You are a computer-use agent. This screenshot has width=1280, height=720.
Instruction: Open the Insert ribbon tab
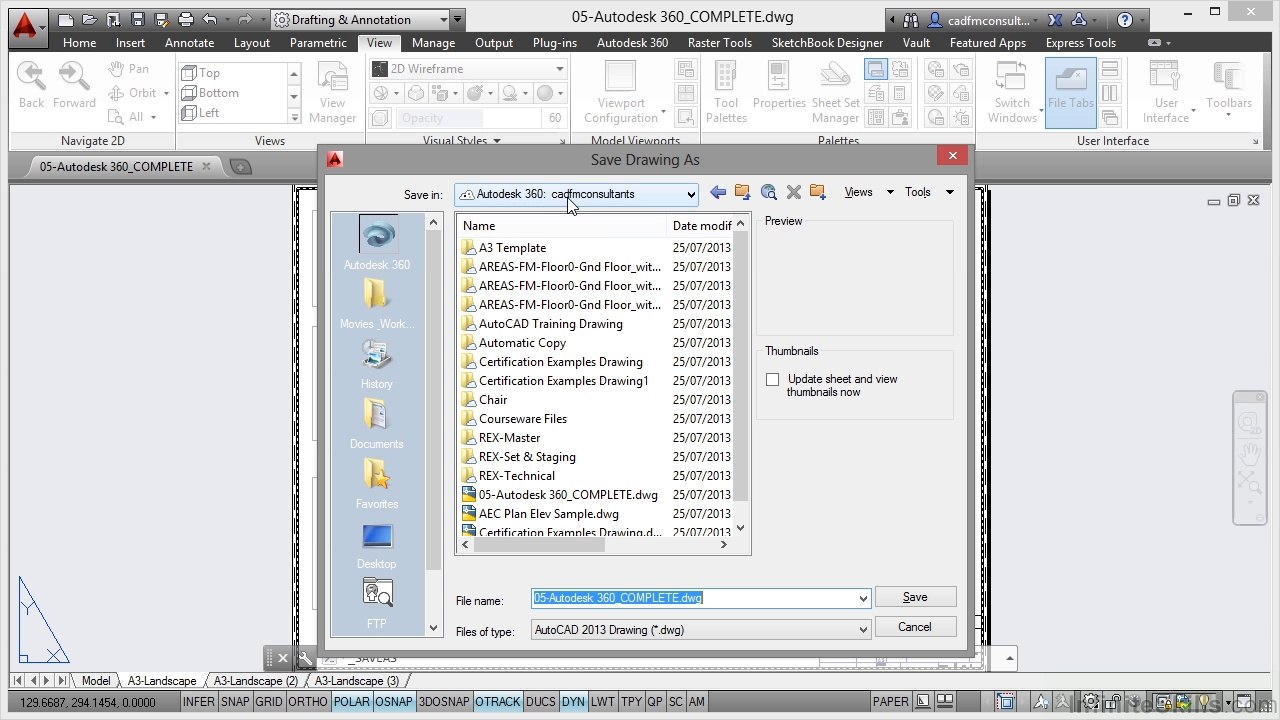[130, 43]
